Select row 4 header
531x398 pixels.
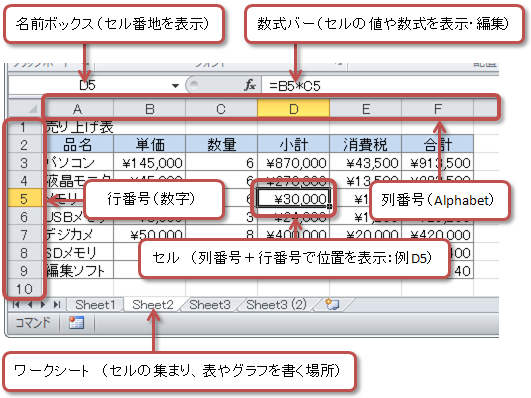click(23, 181)
